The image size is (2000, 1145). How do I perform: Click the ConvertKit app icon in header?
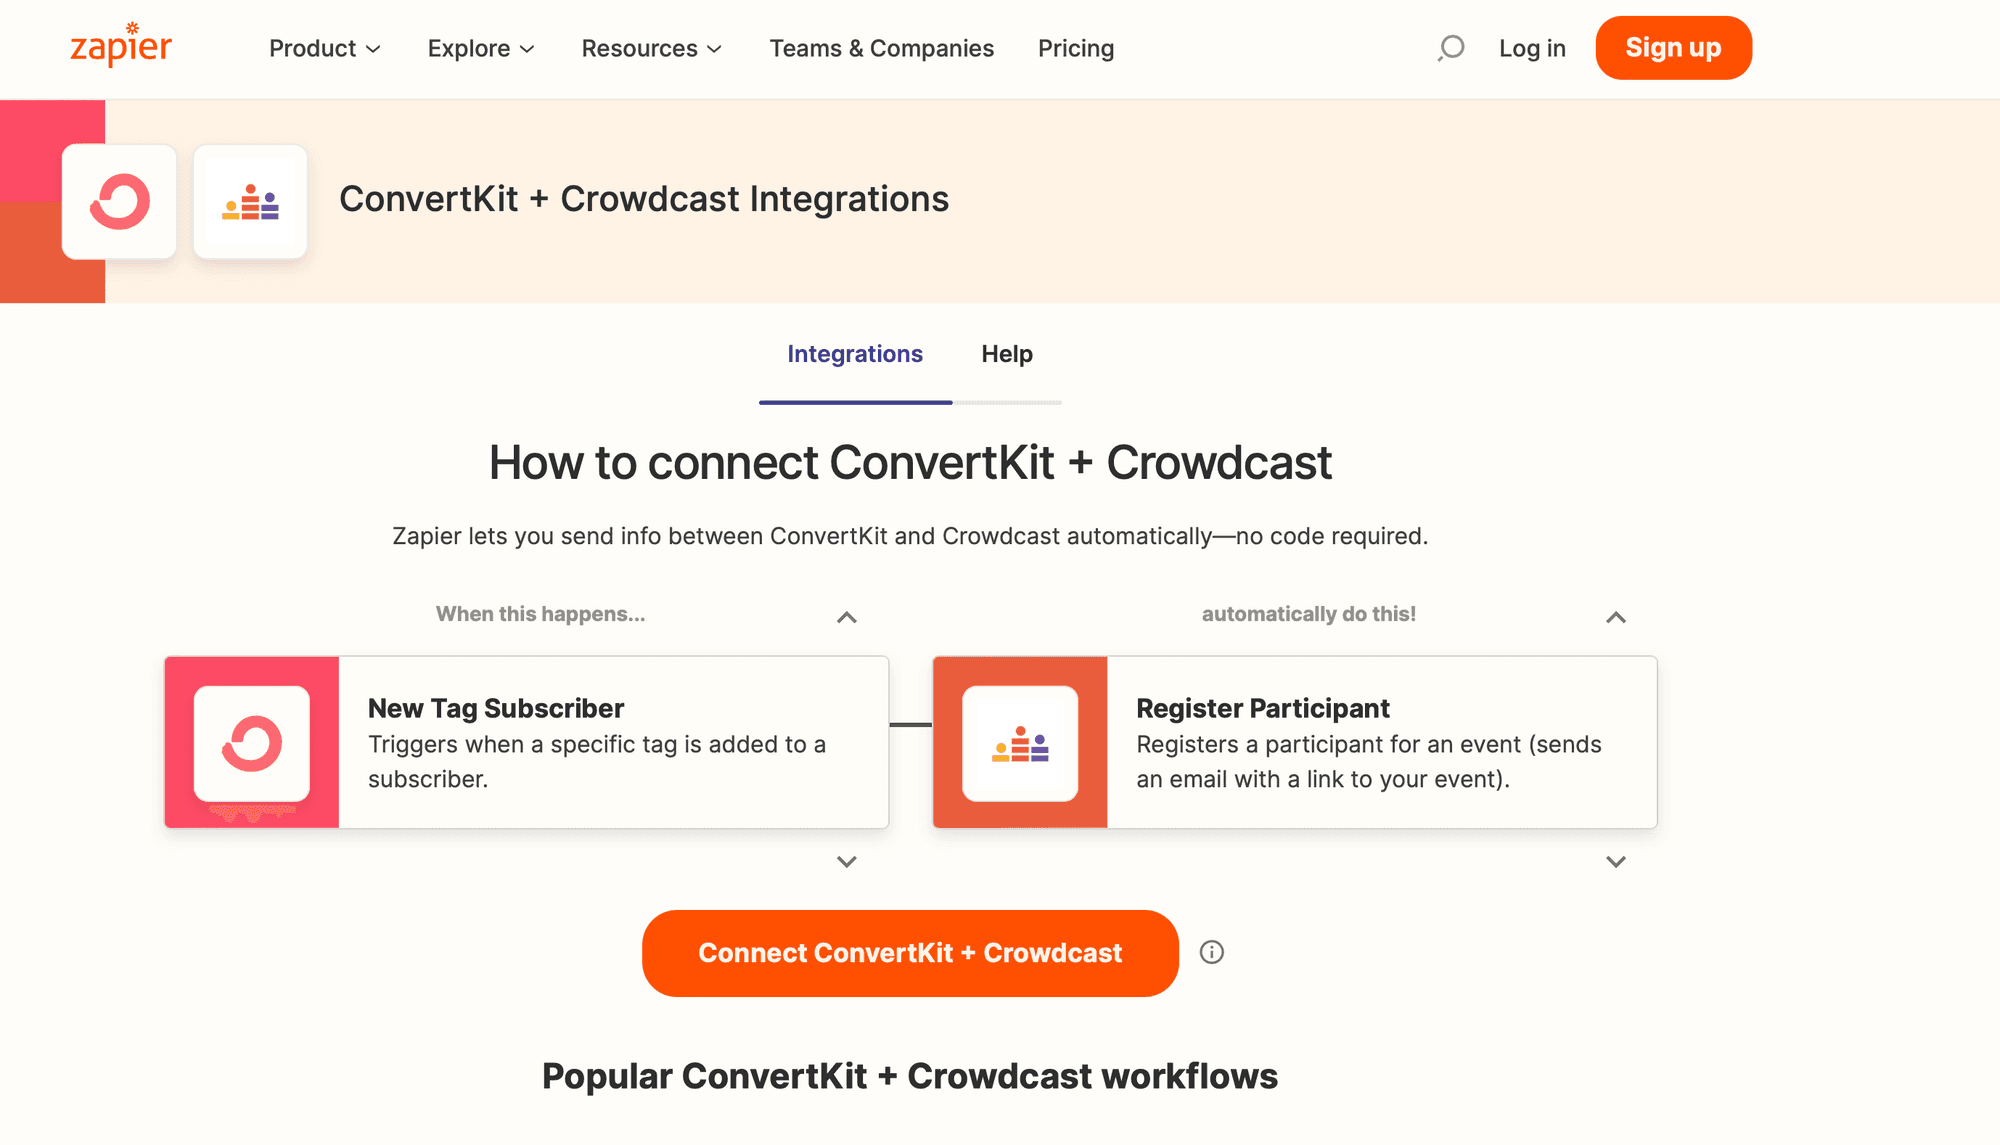pos(119,202)
